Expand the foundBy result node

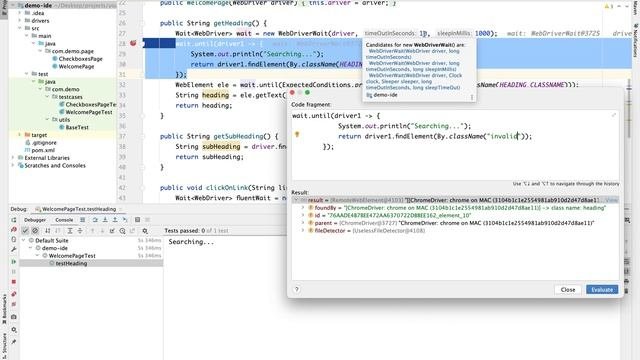[303, 208]
